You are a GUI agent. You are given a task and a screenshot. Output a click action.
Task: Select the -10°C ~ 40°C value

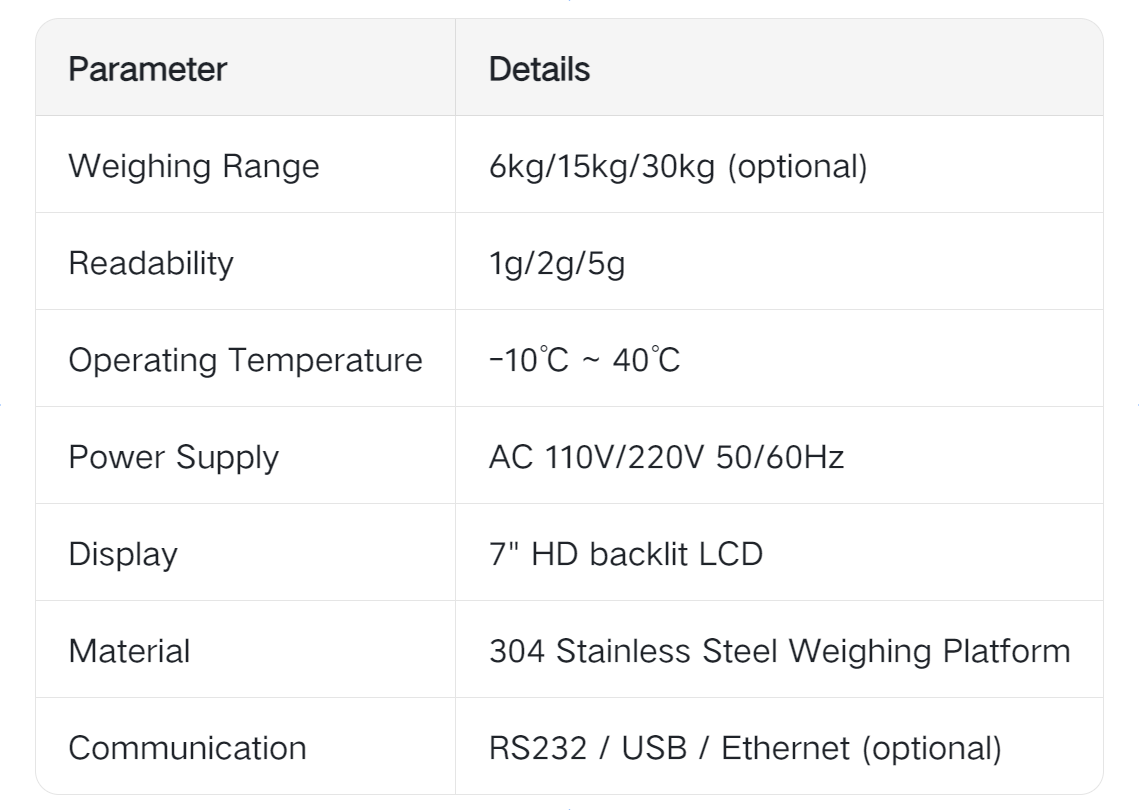pos(585,360)
